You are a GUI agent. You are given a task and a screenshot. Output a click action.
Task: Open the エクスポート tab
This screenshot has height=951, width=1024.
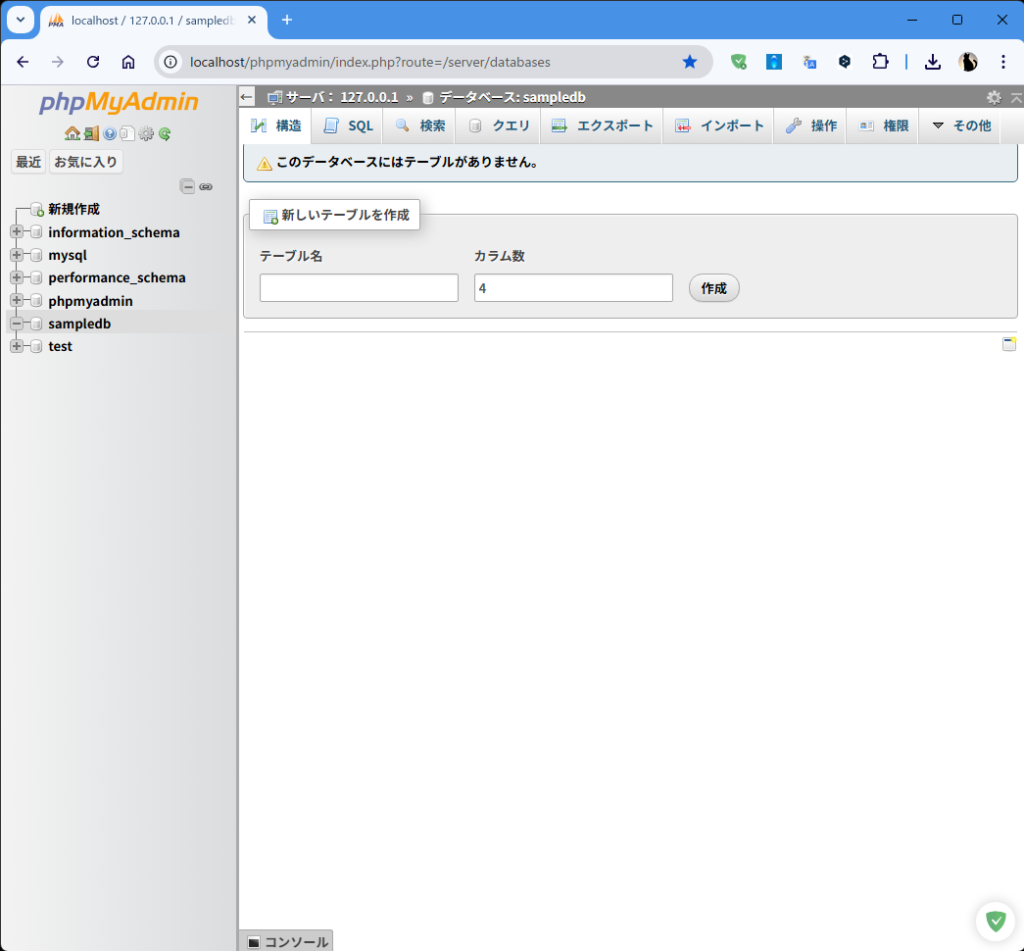[x=602, y=126]
